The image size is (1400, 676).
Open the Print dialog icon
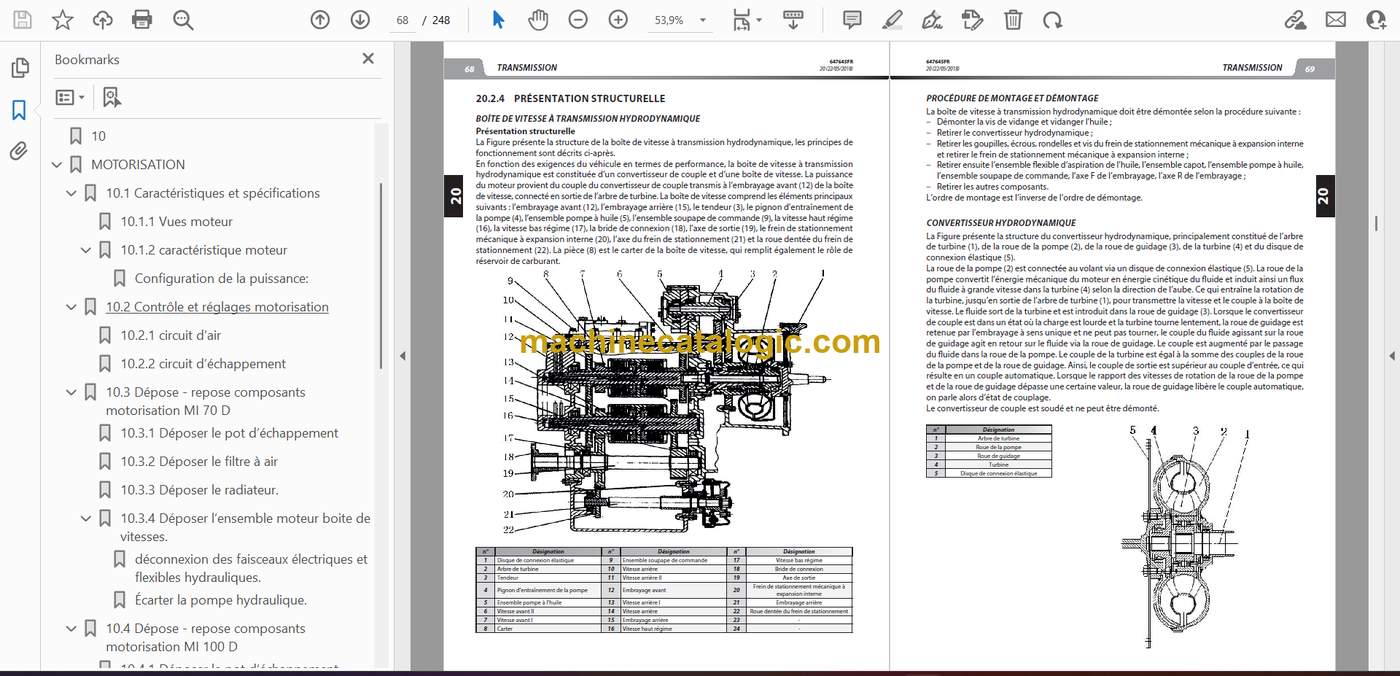[x=142, y=19]
